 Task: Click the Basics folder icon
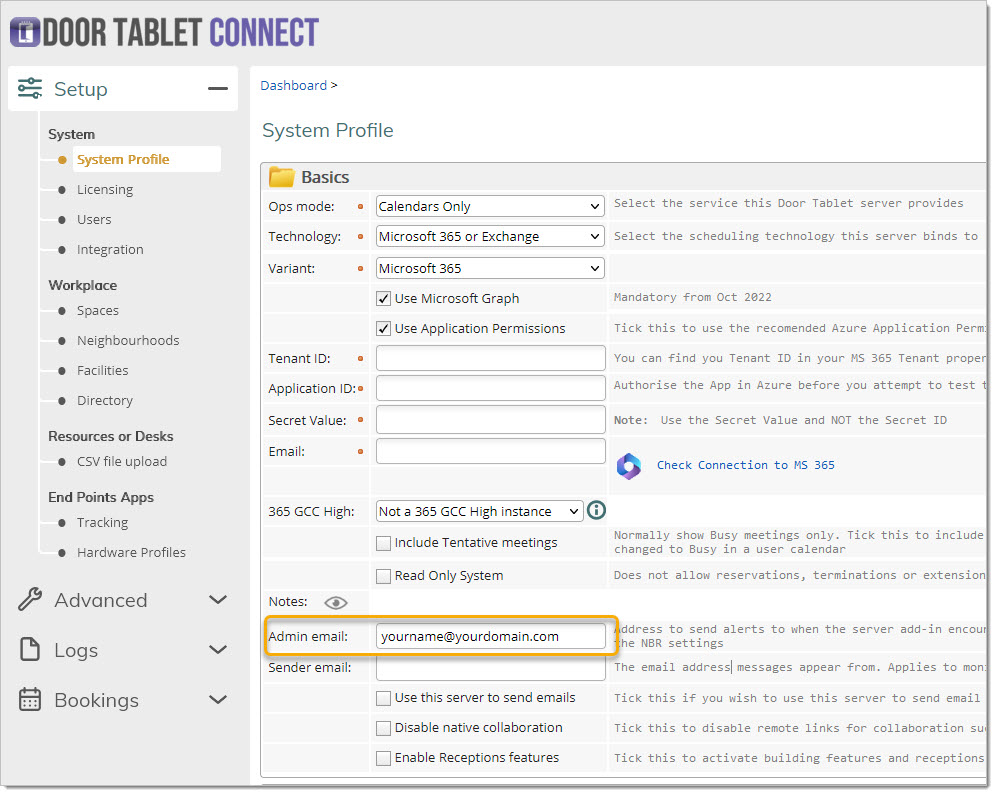pos(282,177)
